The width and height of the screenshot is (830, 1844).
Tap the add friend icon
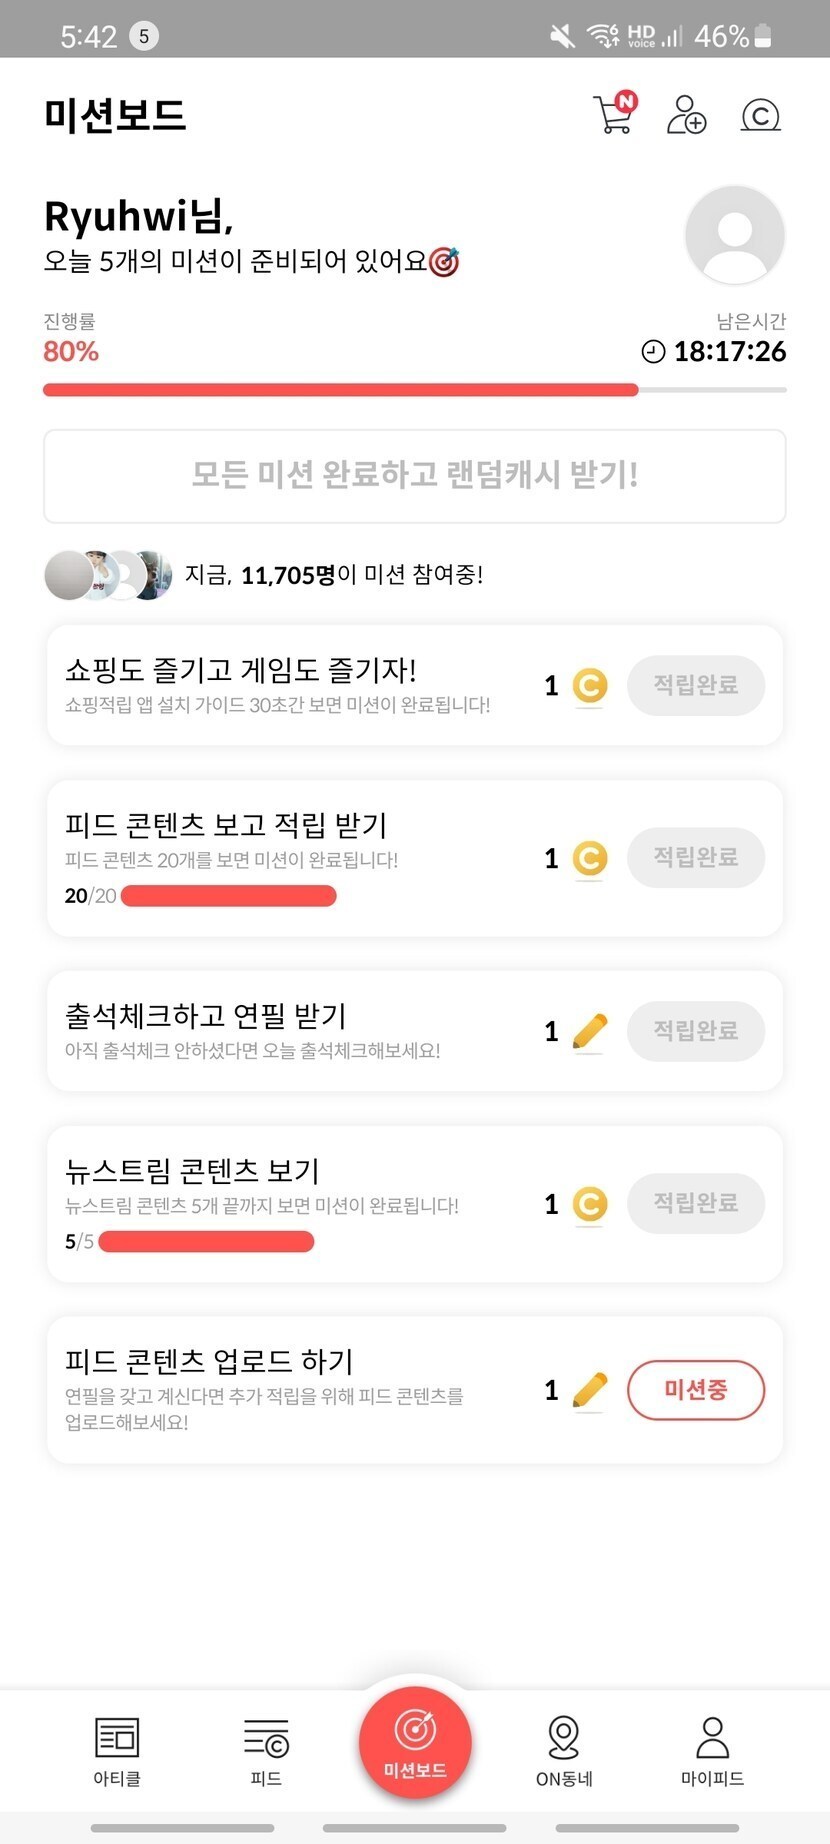tap(686, 115)
